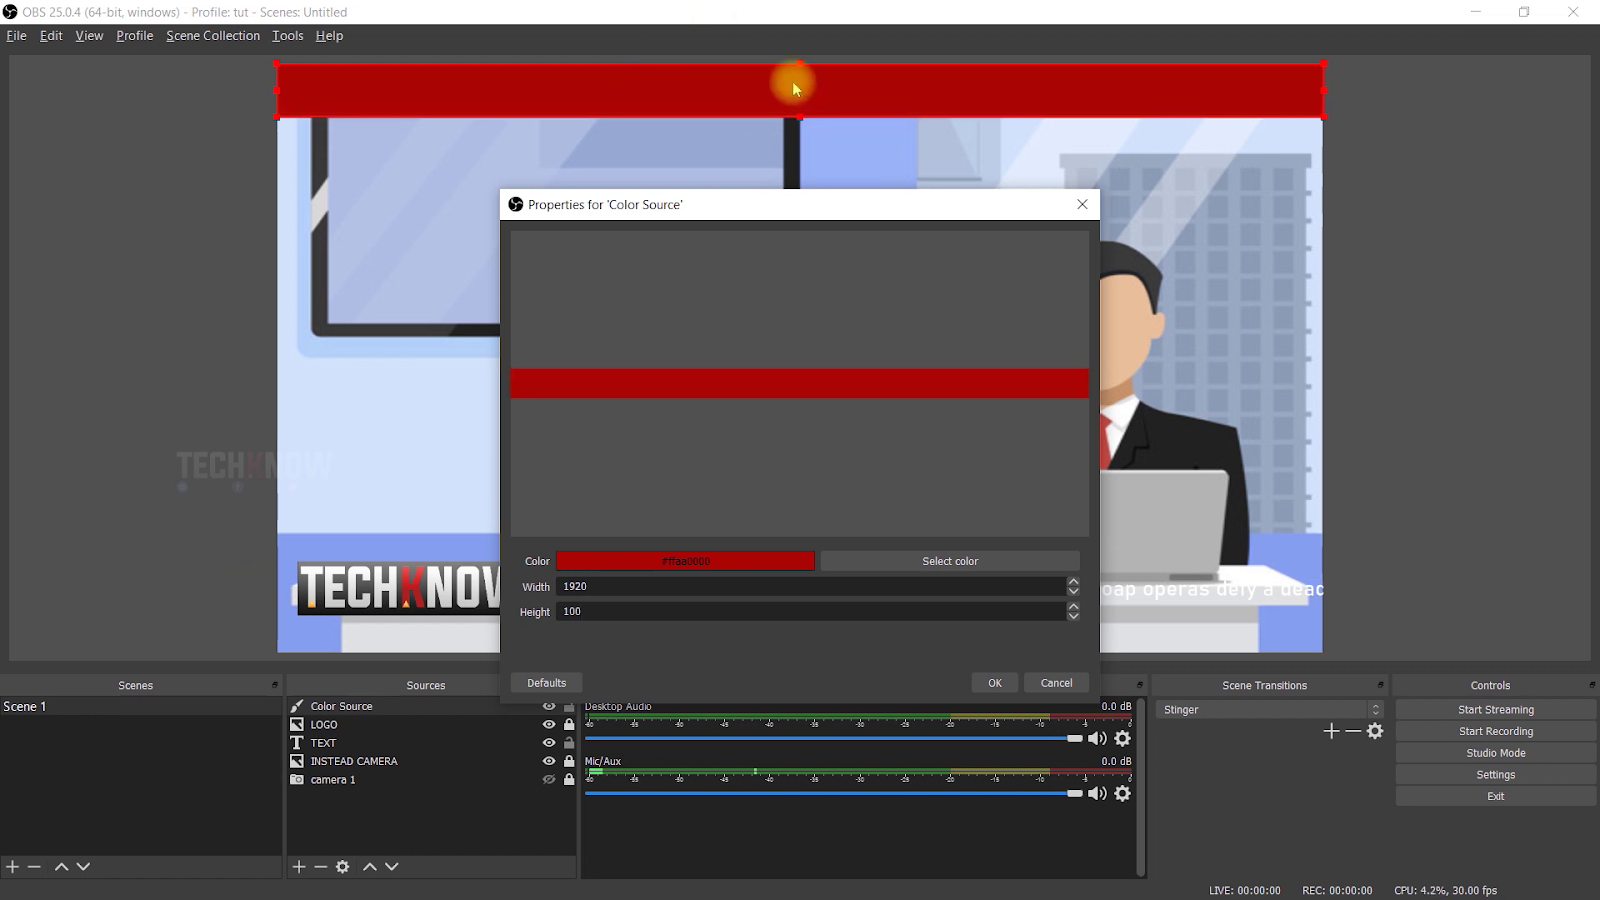This screenshot has width=1600, height=900.
Task: Increase the Width value with up arrow
Action: (x=1073, y=581)
